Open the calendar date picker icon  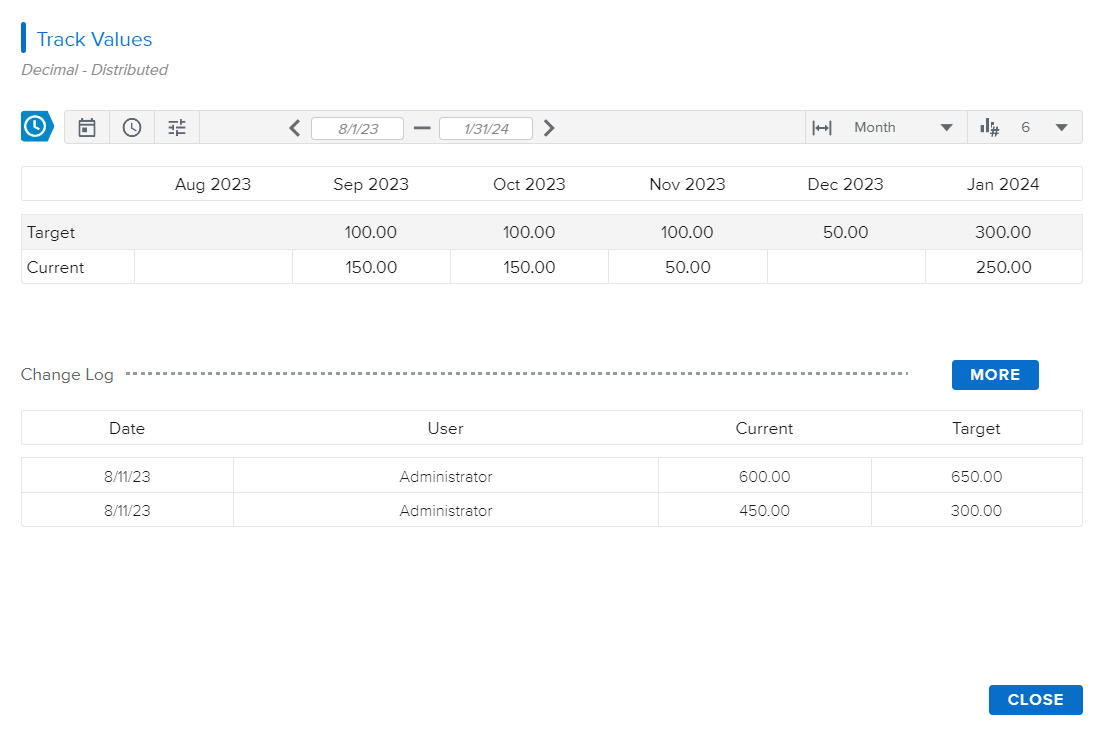87,128
